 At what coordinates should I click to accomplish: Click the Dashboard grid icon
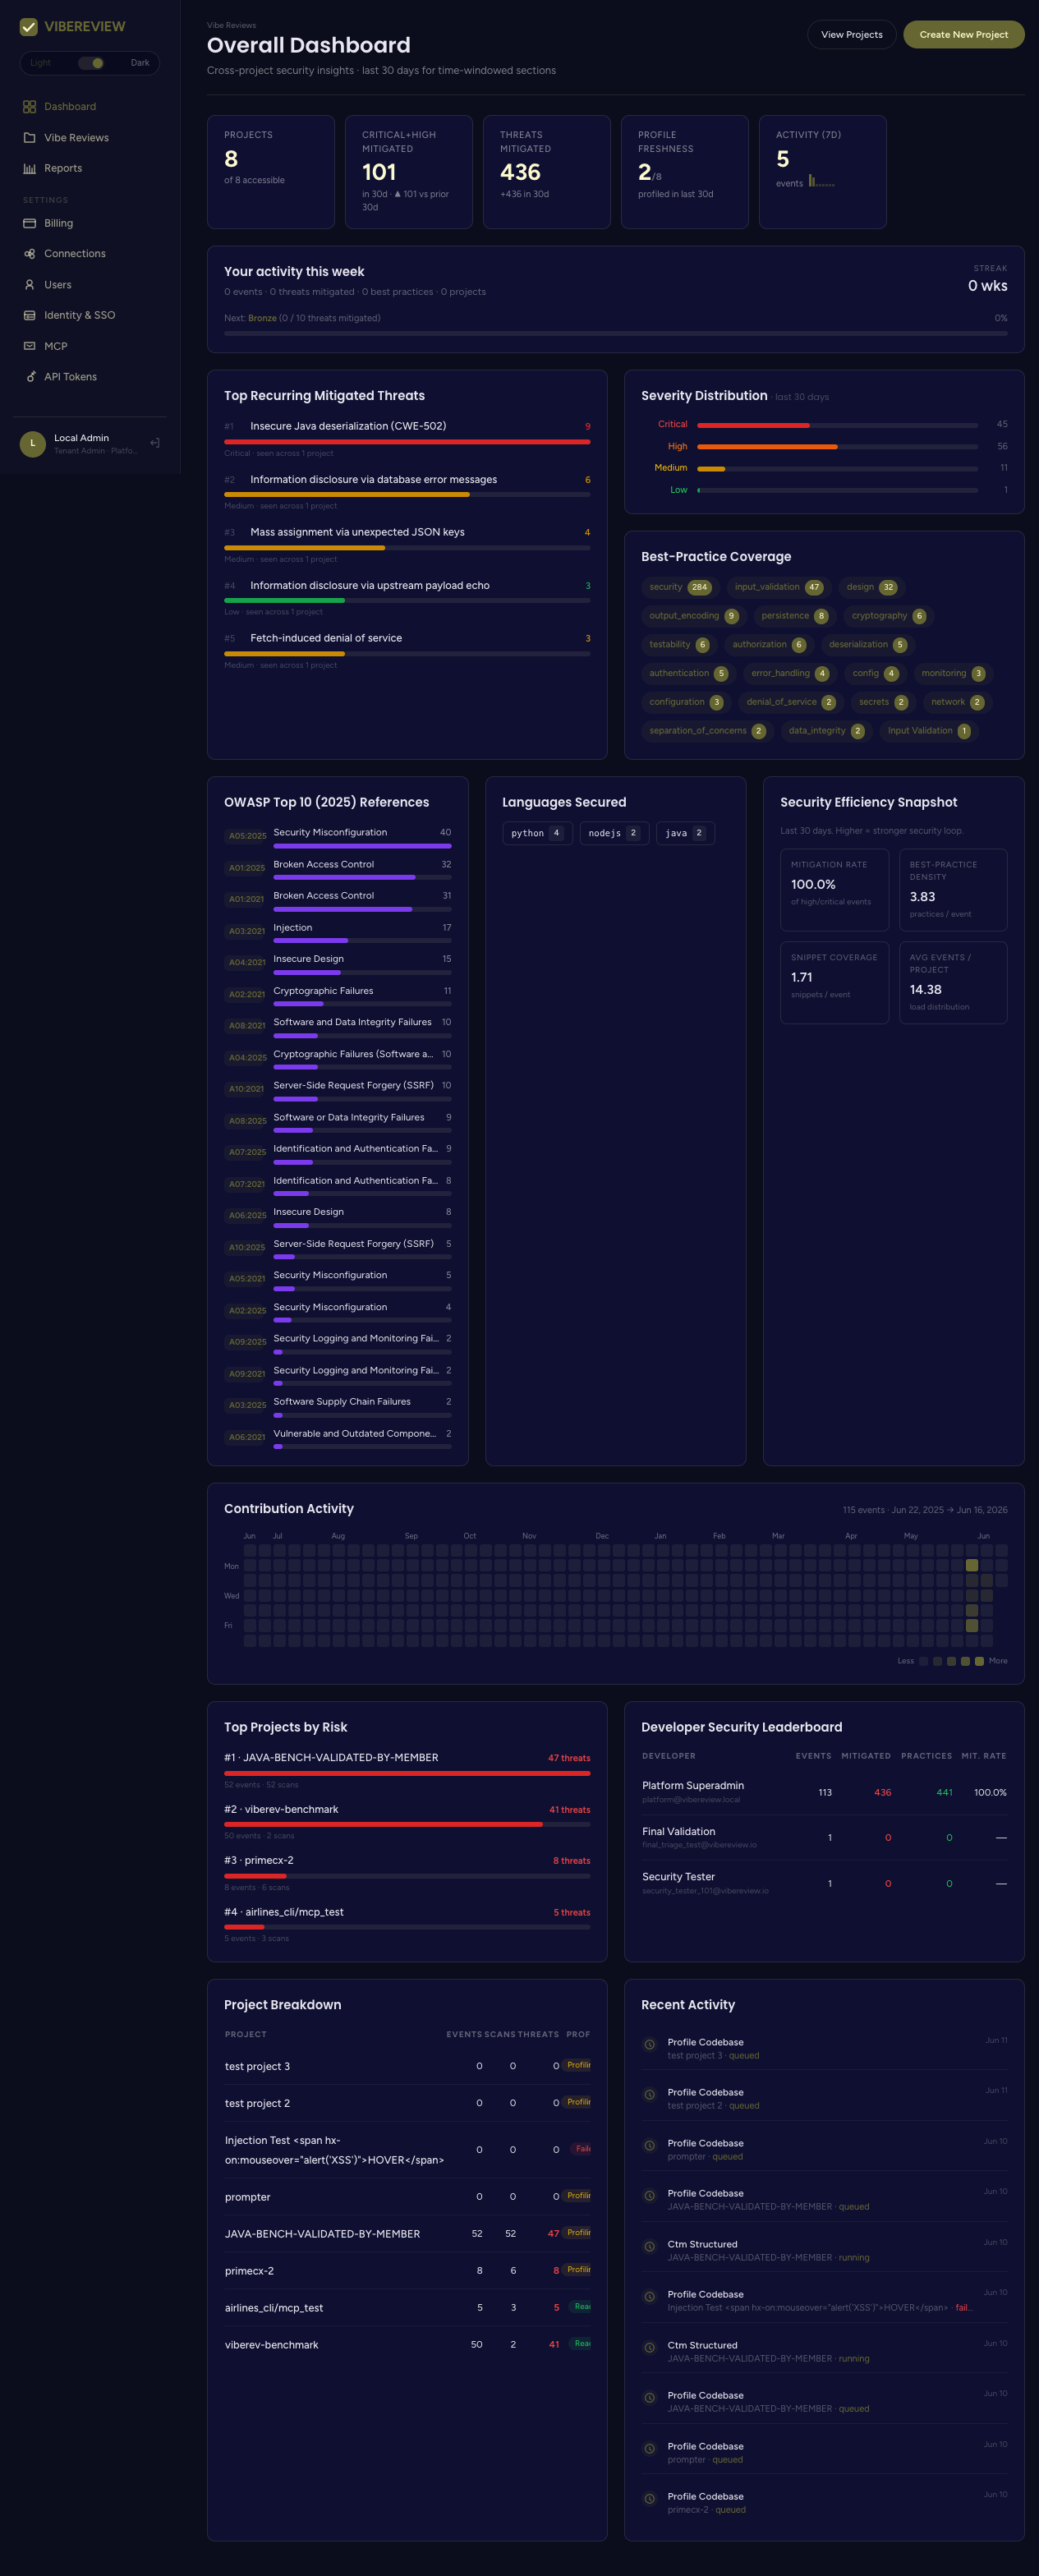coord(29,107)
